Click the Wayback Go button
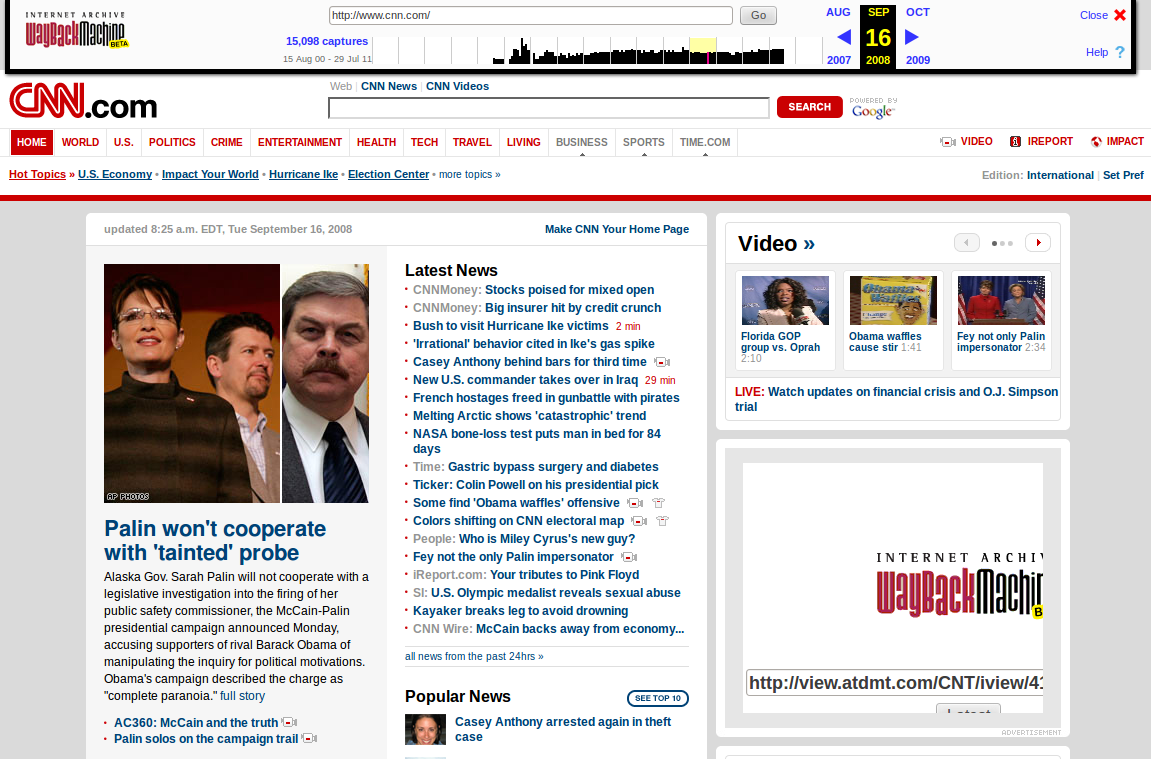The height and width of the screenshot is (759, 1151). pos(758,15)
